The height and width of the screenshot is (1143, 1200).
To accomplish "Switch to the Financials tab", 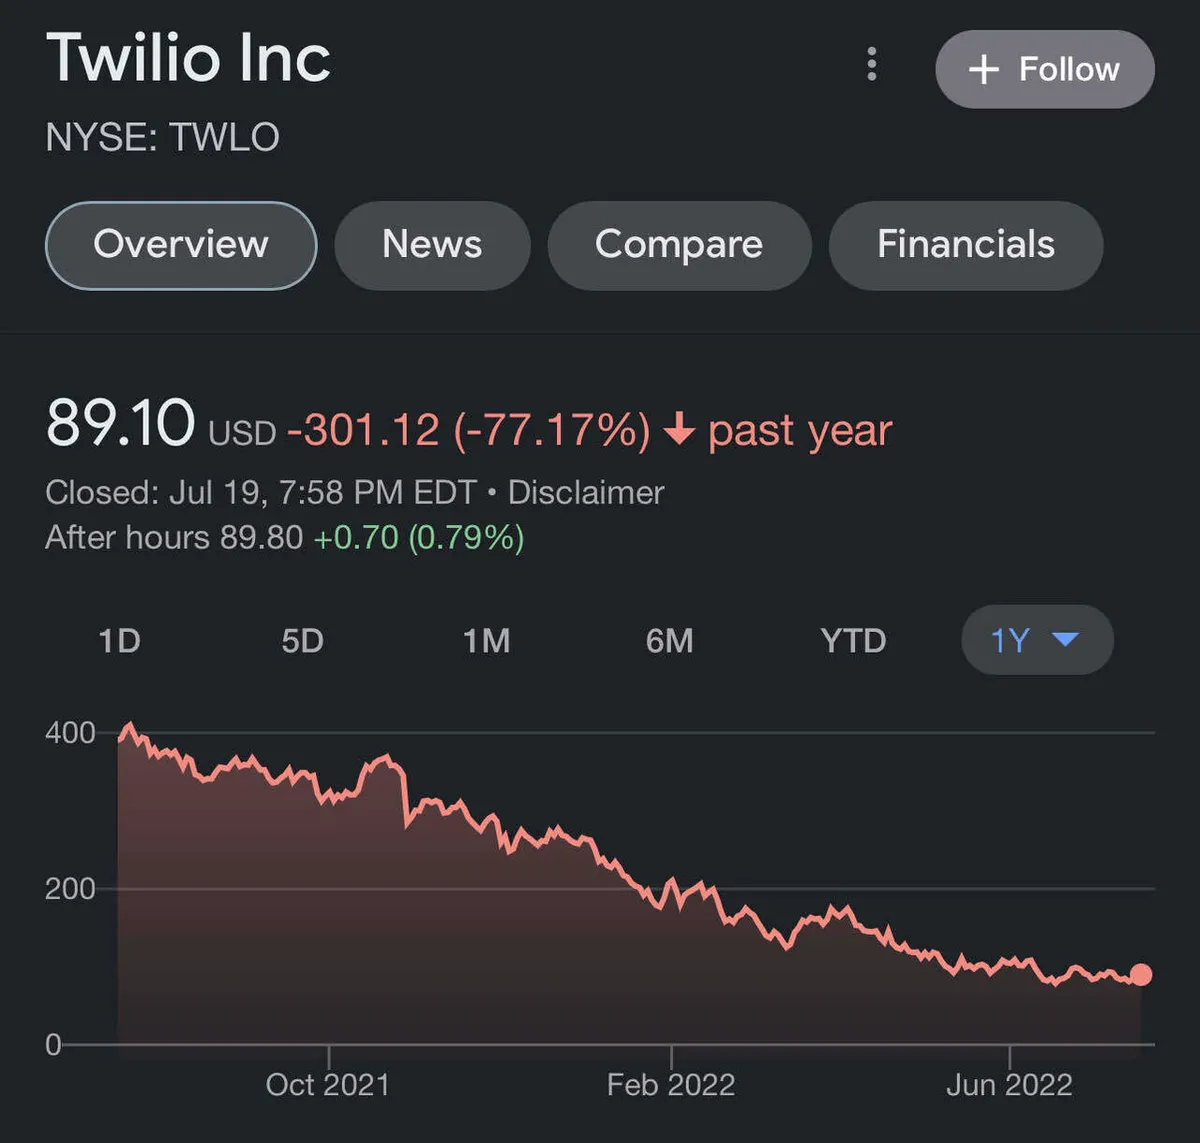I will [966, 245].
